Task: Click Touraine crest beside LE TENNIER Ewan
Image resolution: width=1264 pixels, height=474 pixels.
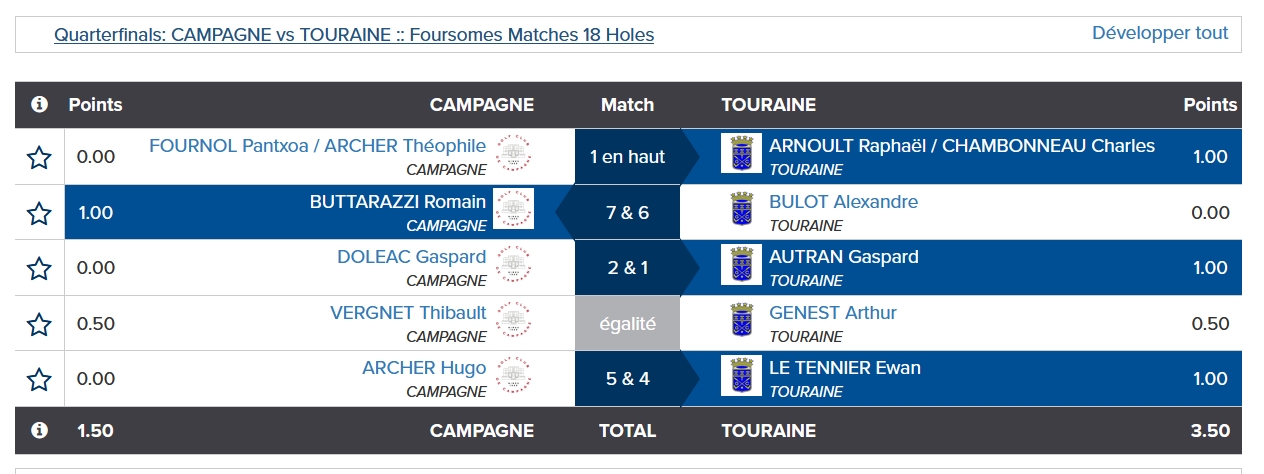Action: pyautogui.click(x=741, y=375)
